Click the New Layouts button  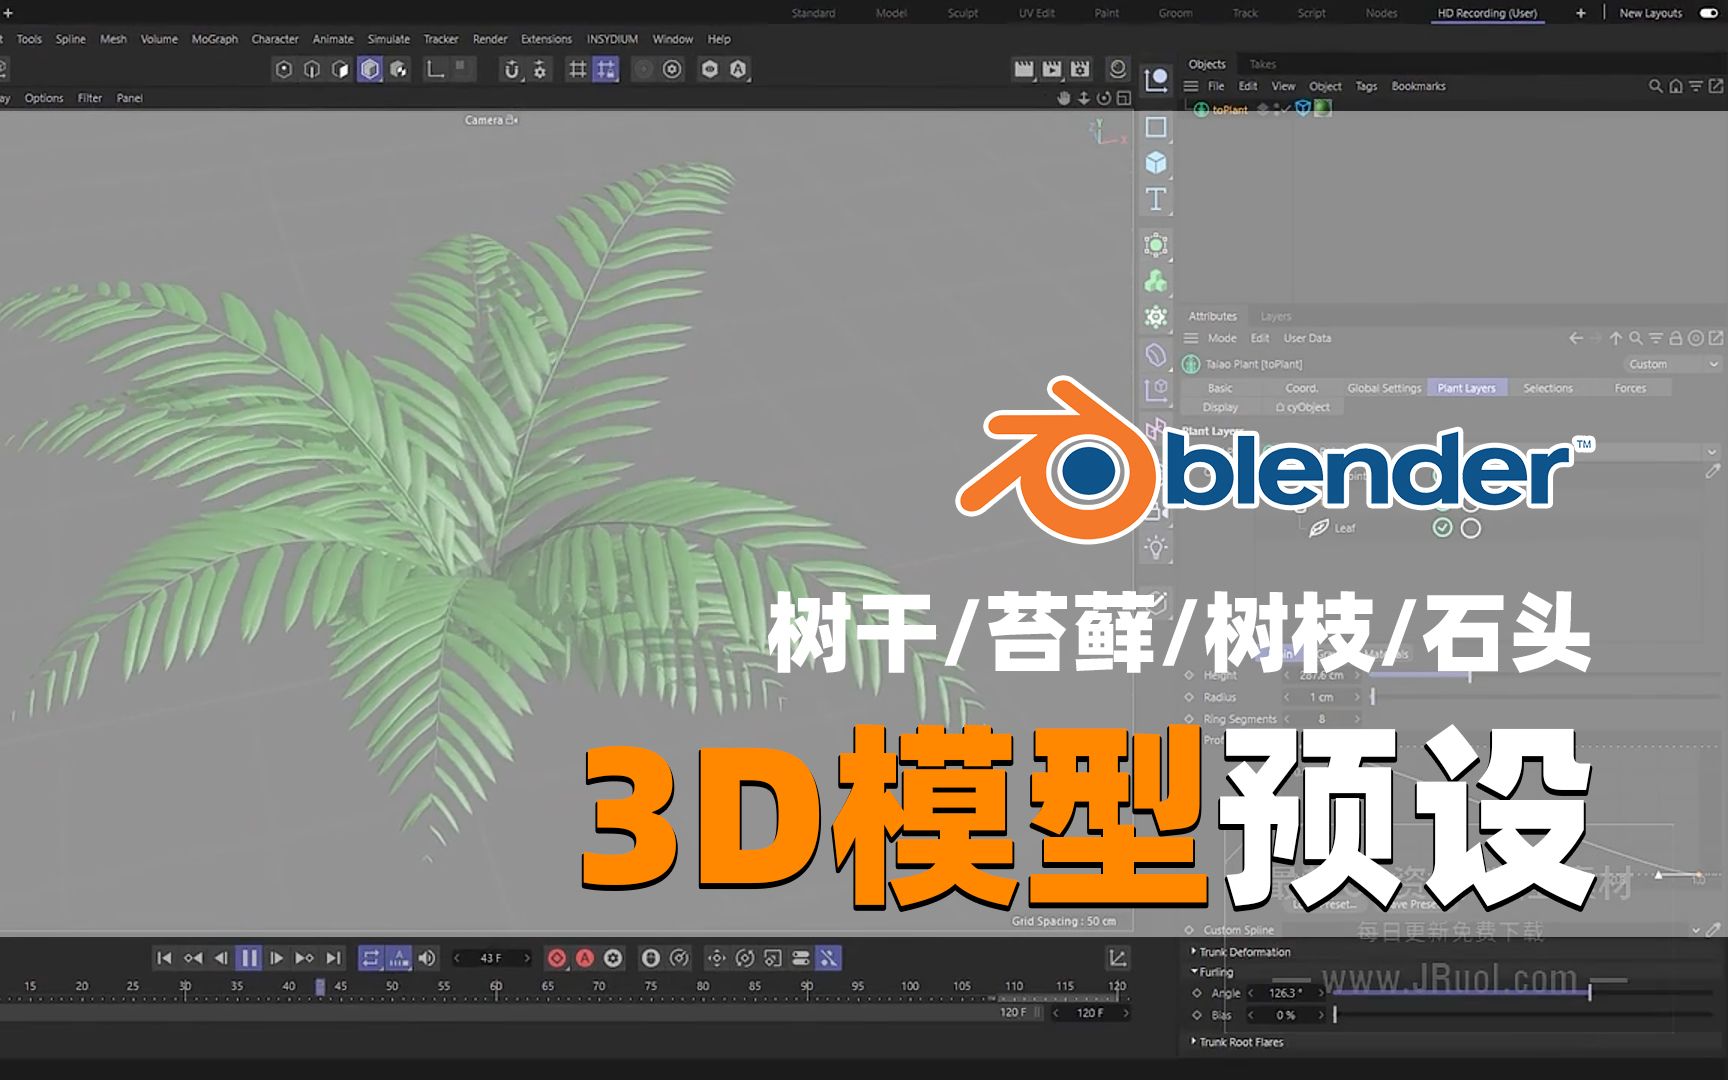pos(1651,13)
